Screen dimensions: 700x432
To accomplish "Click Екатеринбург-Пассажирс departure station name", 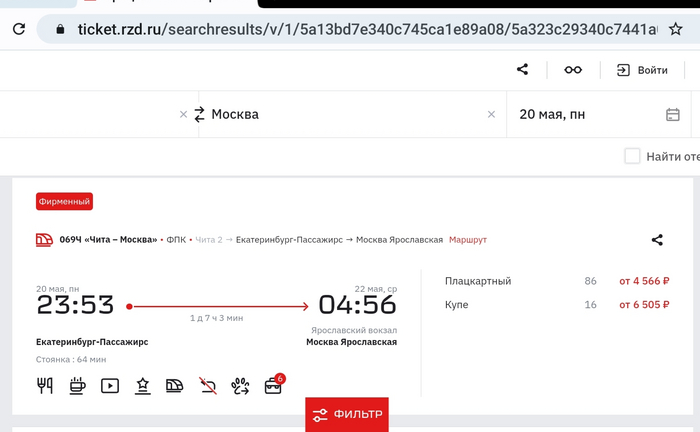I will [x=92, y=342].
